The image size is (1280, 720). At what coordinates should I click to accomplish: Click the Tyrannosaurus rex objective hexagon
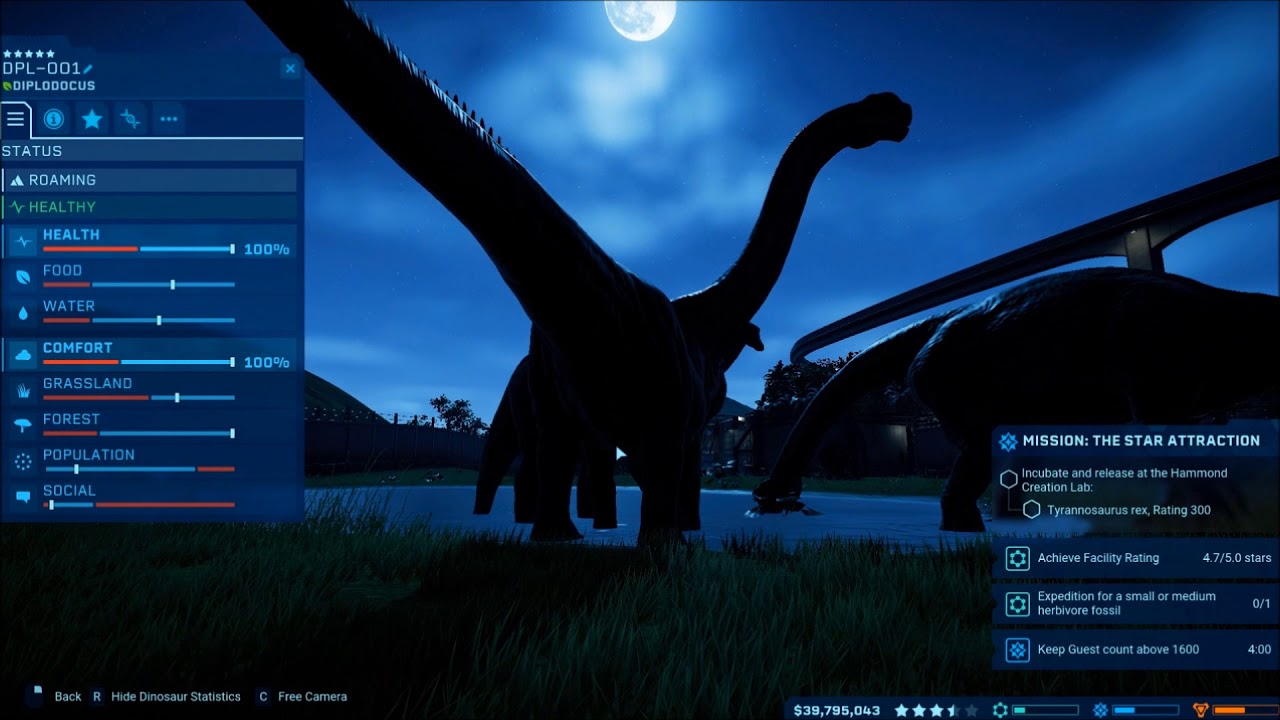click(1031, 510)
